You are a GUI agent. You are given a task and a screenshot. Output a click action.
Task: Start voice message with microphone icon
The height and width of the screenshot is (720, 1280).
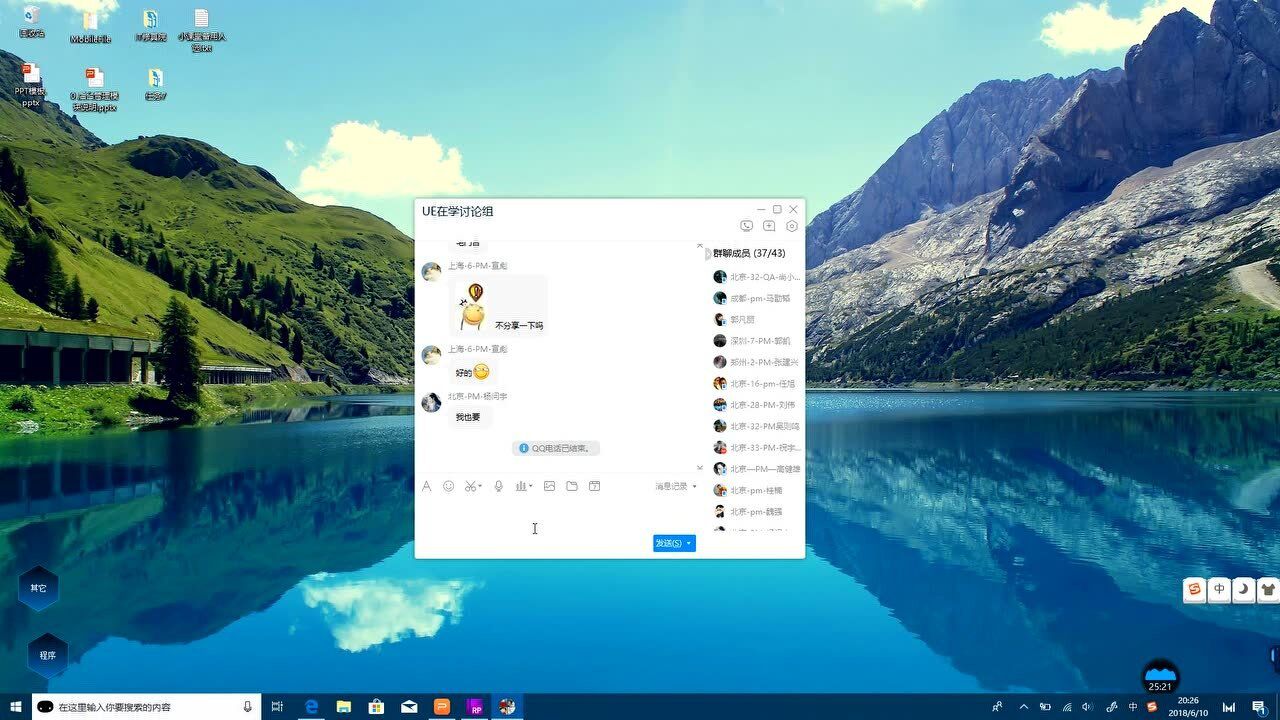(x=498, y=486)
